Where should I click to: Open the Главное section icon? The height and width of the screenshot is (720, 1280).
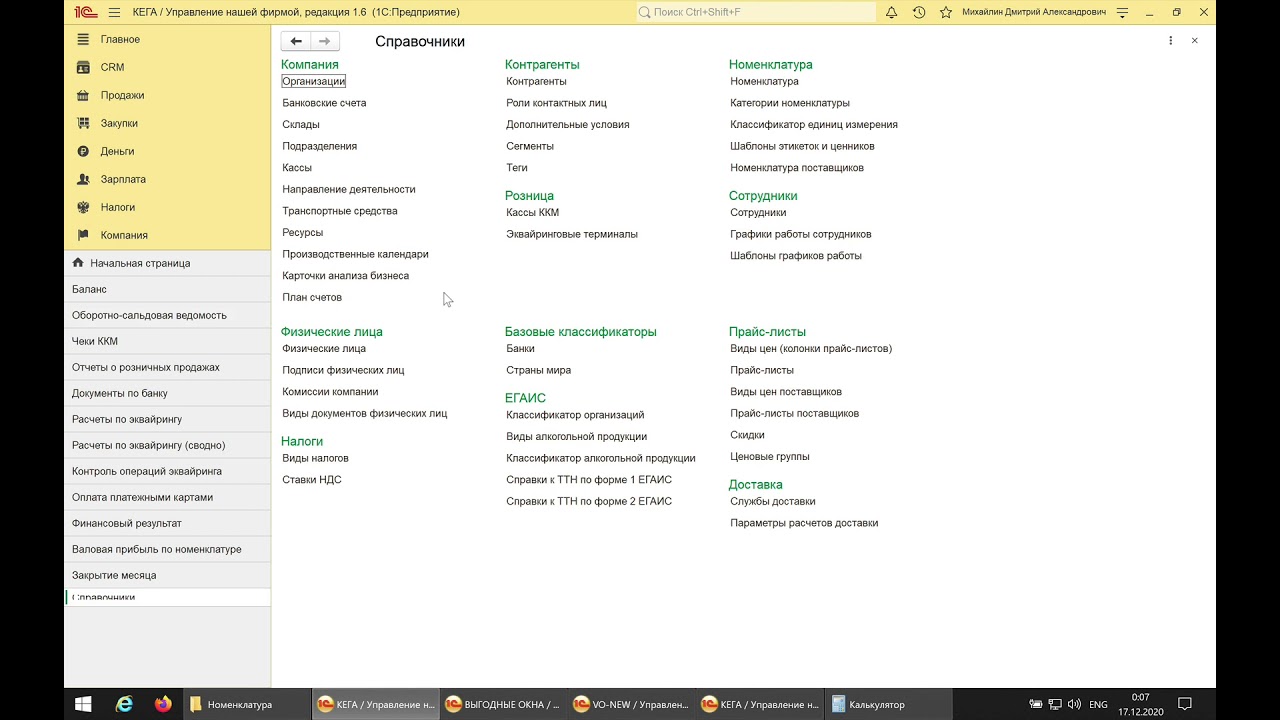83,39
